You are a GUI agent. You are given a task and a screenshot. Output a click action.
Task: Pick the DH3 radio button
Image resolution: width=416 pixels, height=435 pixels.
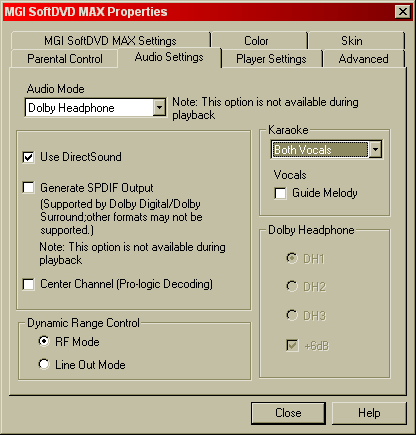[x=292, y=315]
